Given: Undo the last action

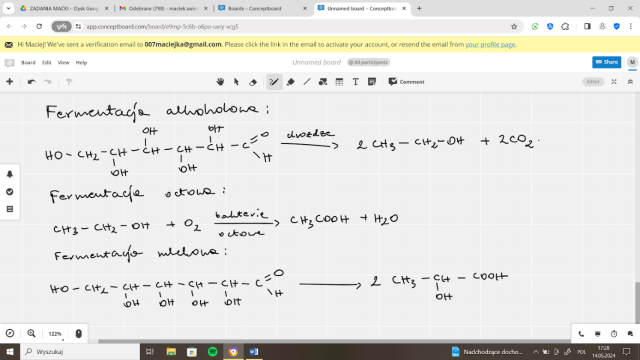Looking at the screenshot, I should coord(31,82).
